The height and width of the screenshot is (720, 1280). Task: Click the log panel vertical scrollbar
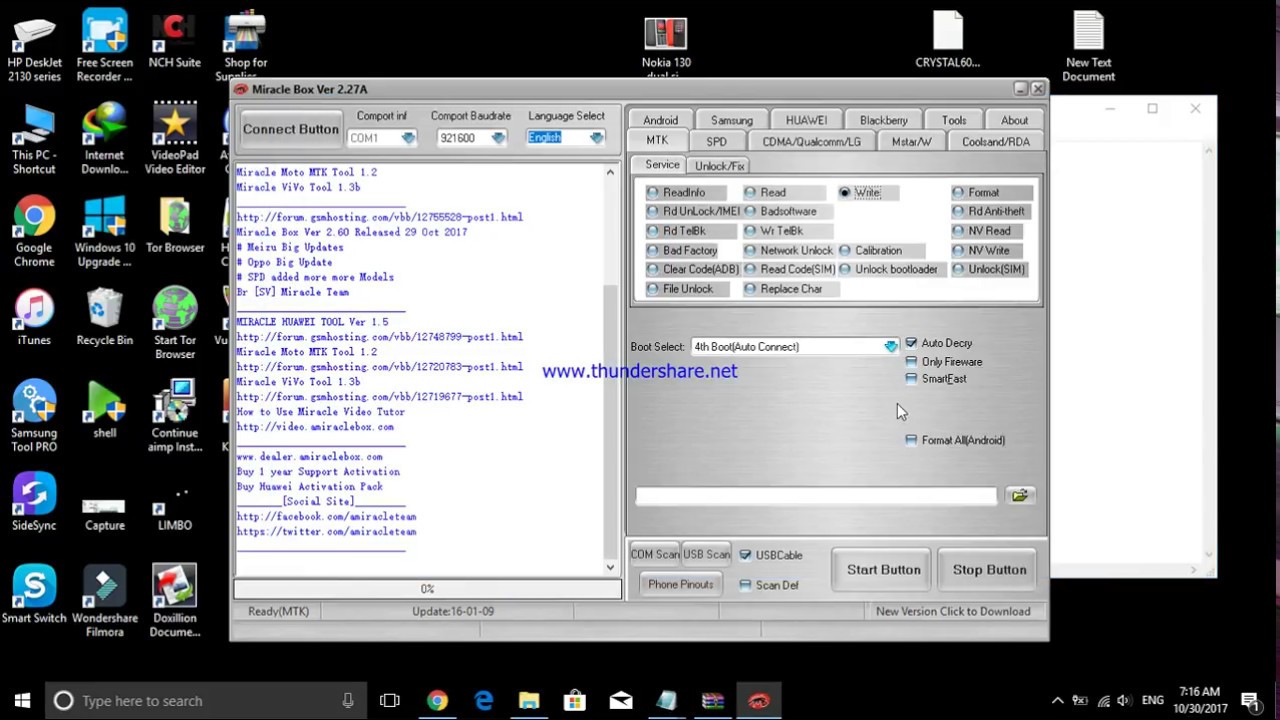coord(610,370)
